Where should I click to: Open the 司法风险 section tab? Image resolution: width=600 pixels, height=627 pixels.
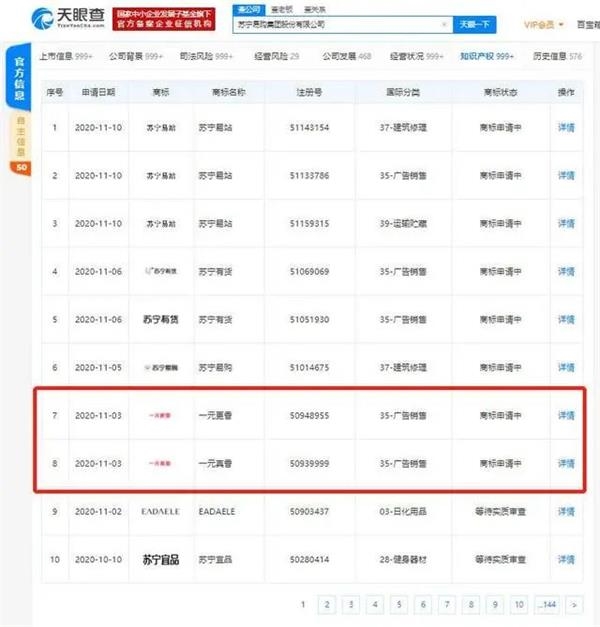point(206,56)
